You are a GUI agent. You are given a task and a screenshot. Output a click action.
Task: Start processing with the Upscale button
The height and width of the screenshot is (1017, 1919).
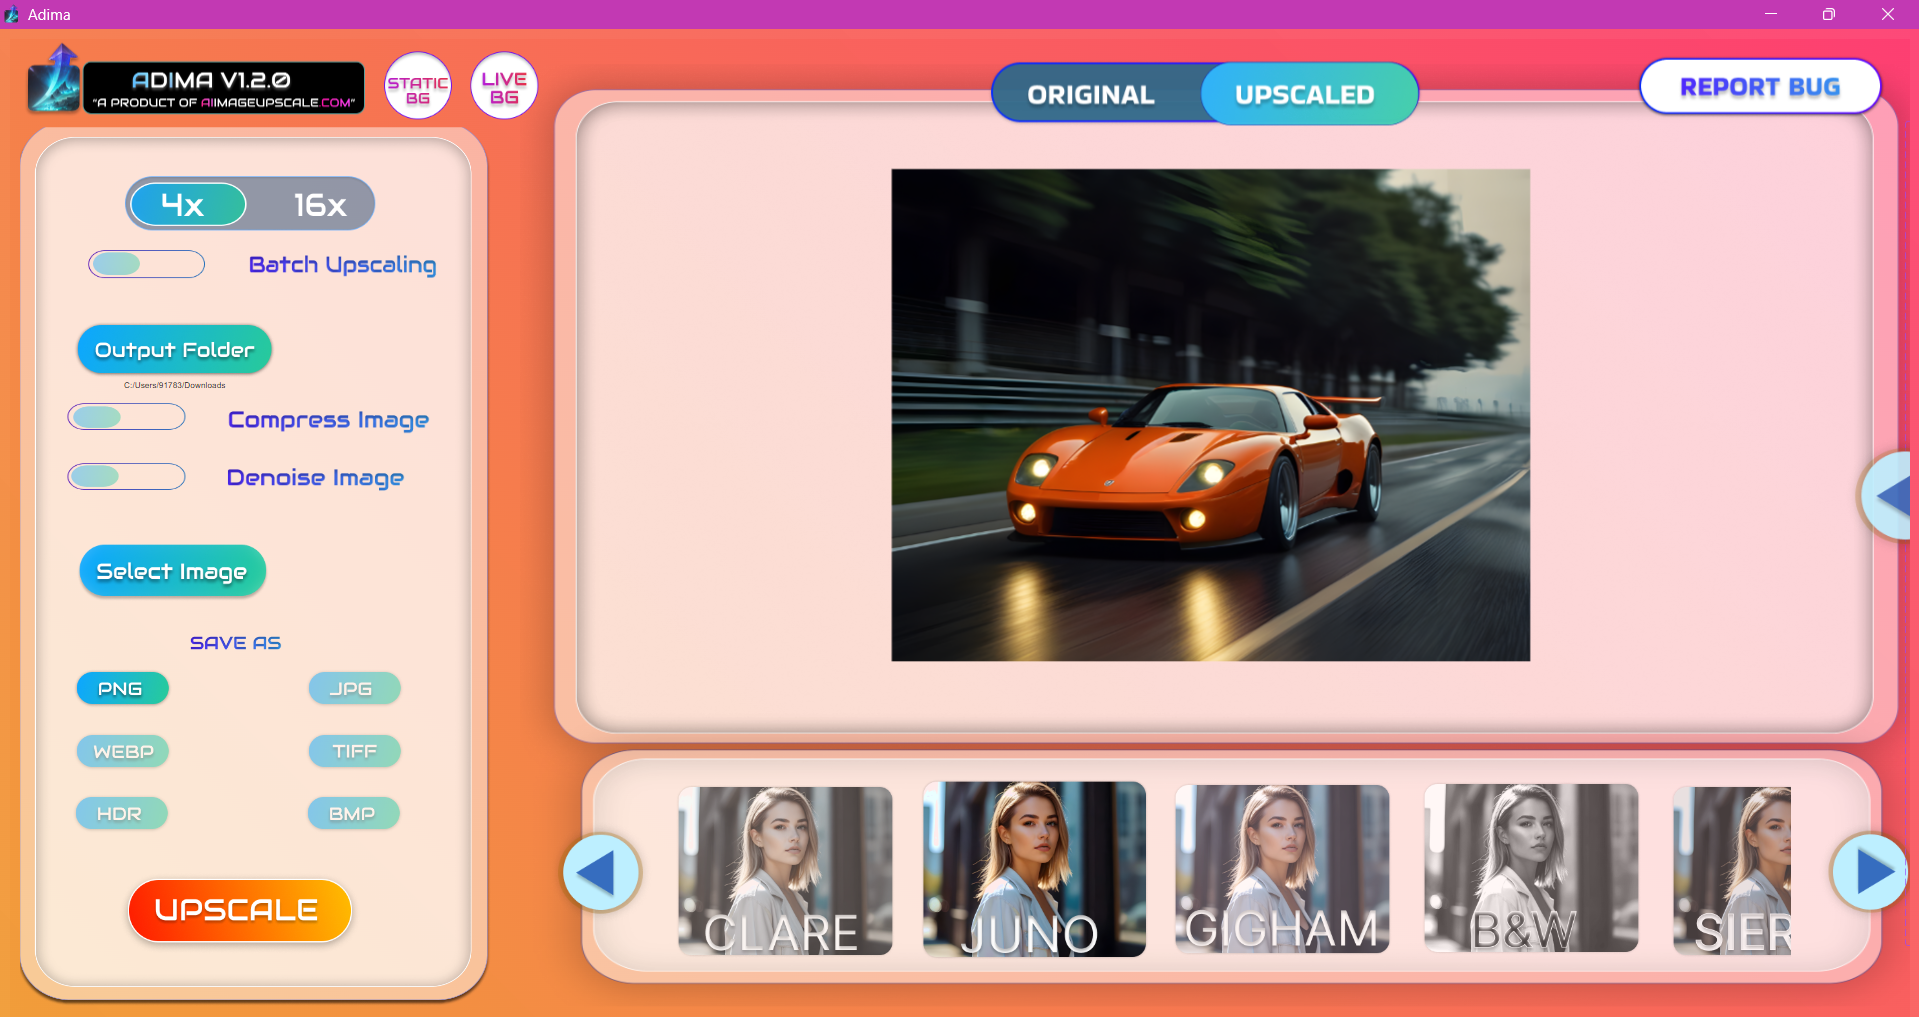239,910
